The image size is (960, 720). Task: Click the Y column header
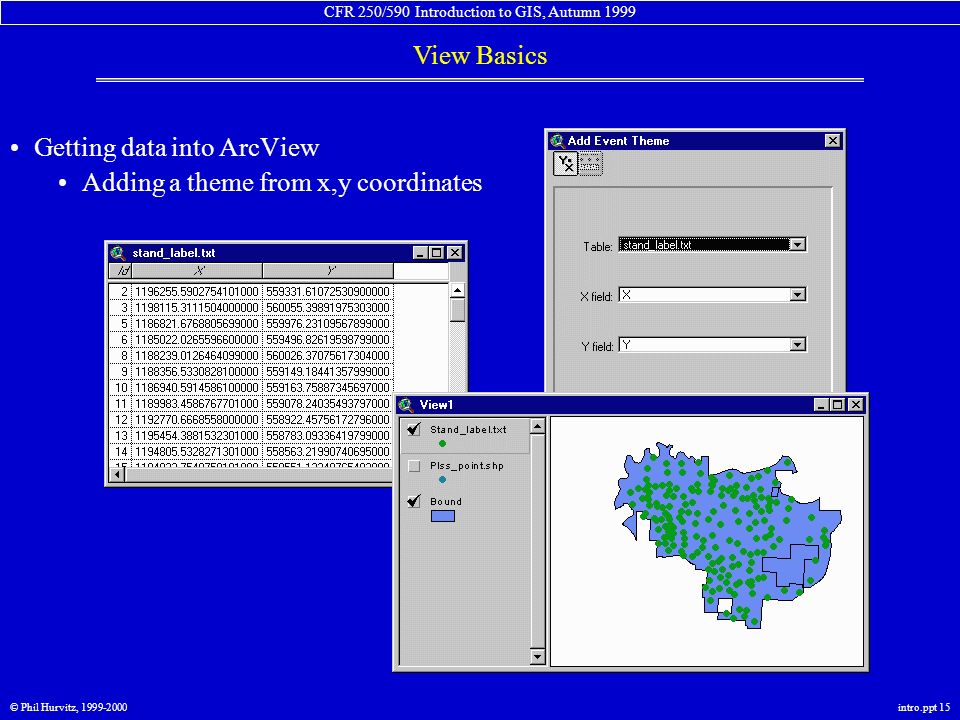pos(328,271)
